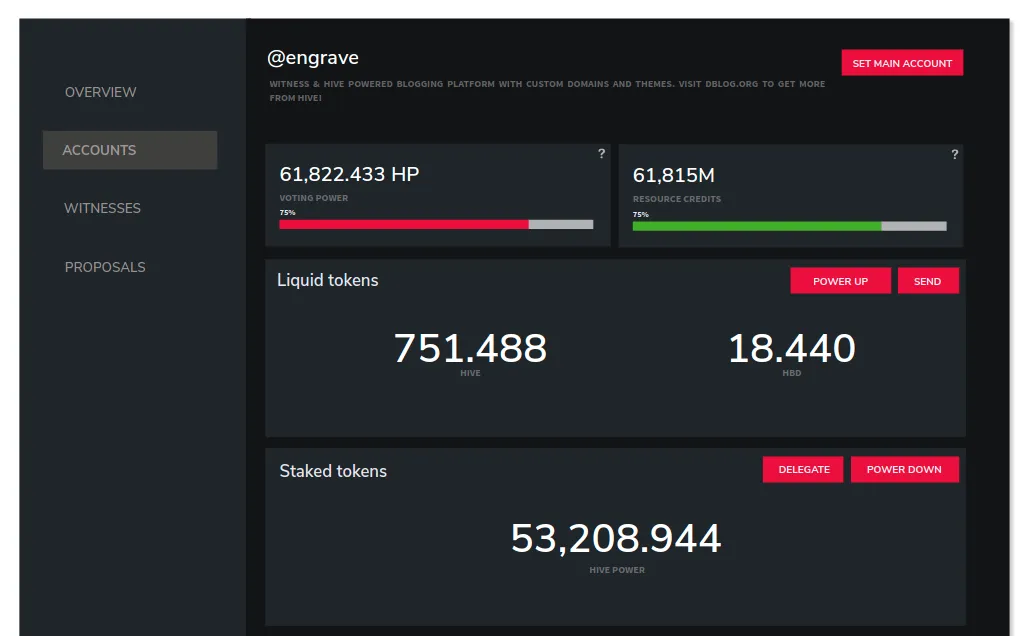Click Send in Liquid tokens panel
Screen dimensions: 1028x636
[928, 281]
